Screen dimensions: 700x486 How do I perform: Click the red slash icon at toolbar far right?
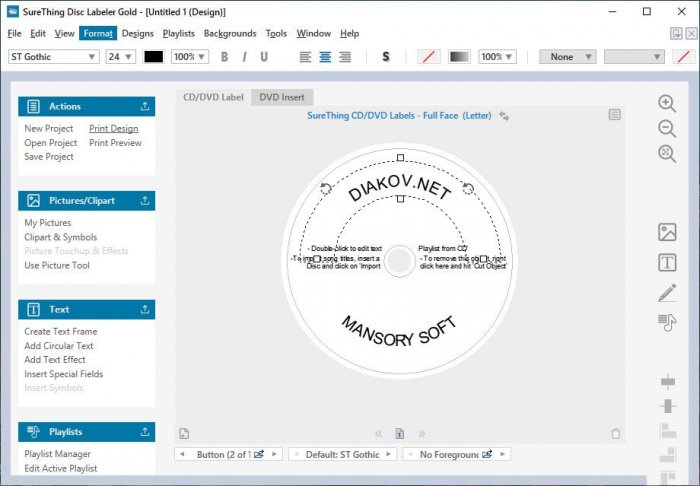click(683, 57)
